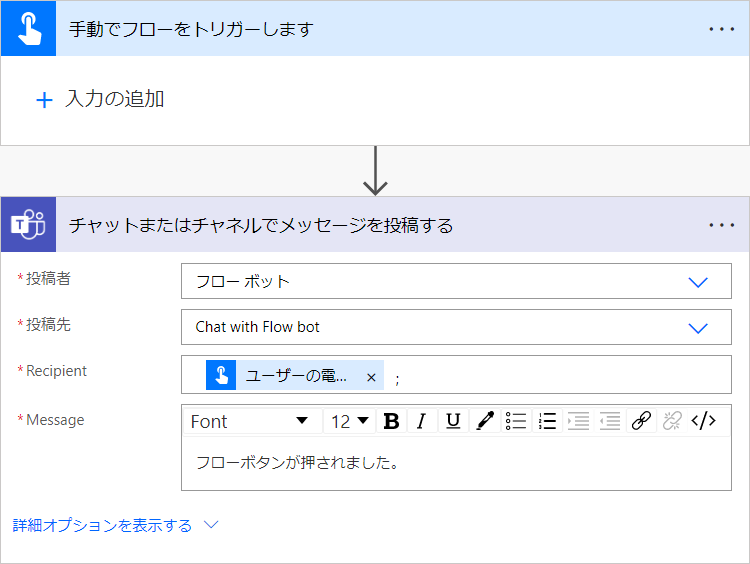Click the plus icon for 入力の追加
The height and width of the screenshot is (564, 750).
44,100
